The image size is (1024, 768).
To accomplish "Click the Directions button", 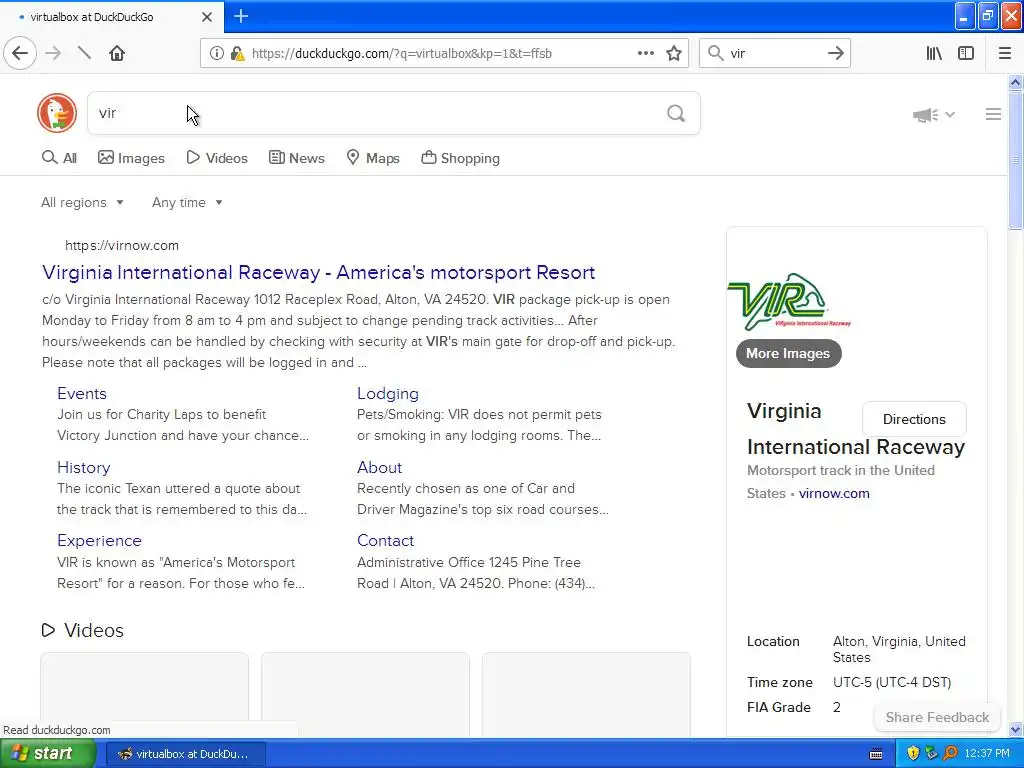I will (914, 419).
